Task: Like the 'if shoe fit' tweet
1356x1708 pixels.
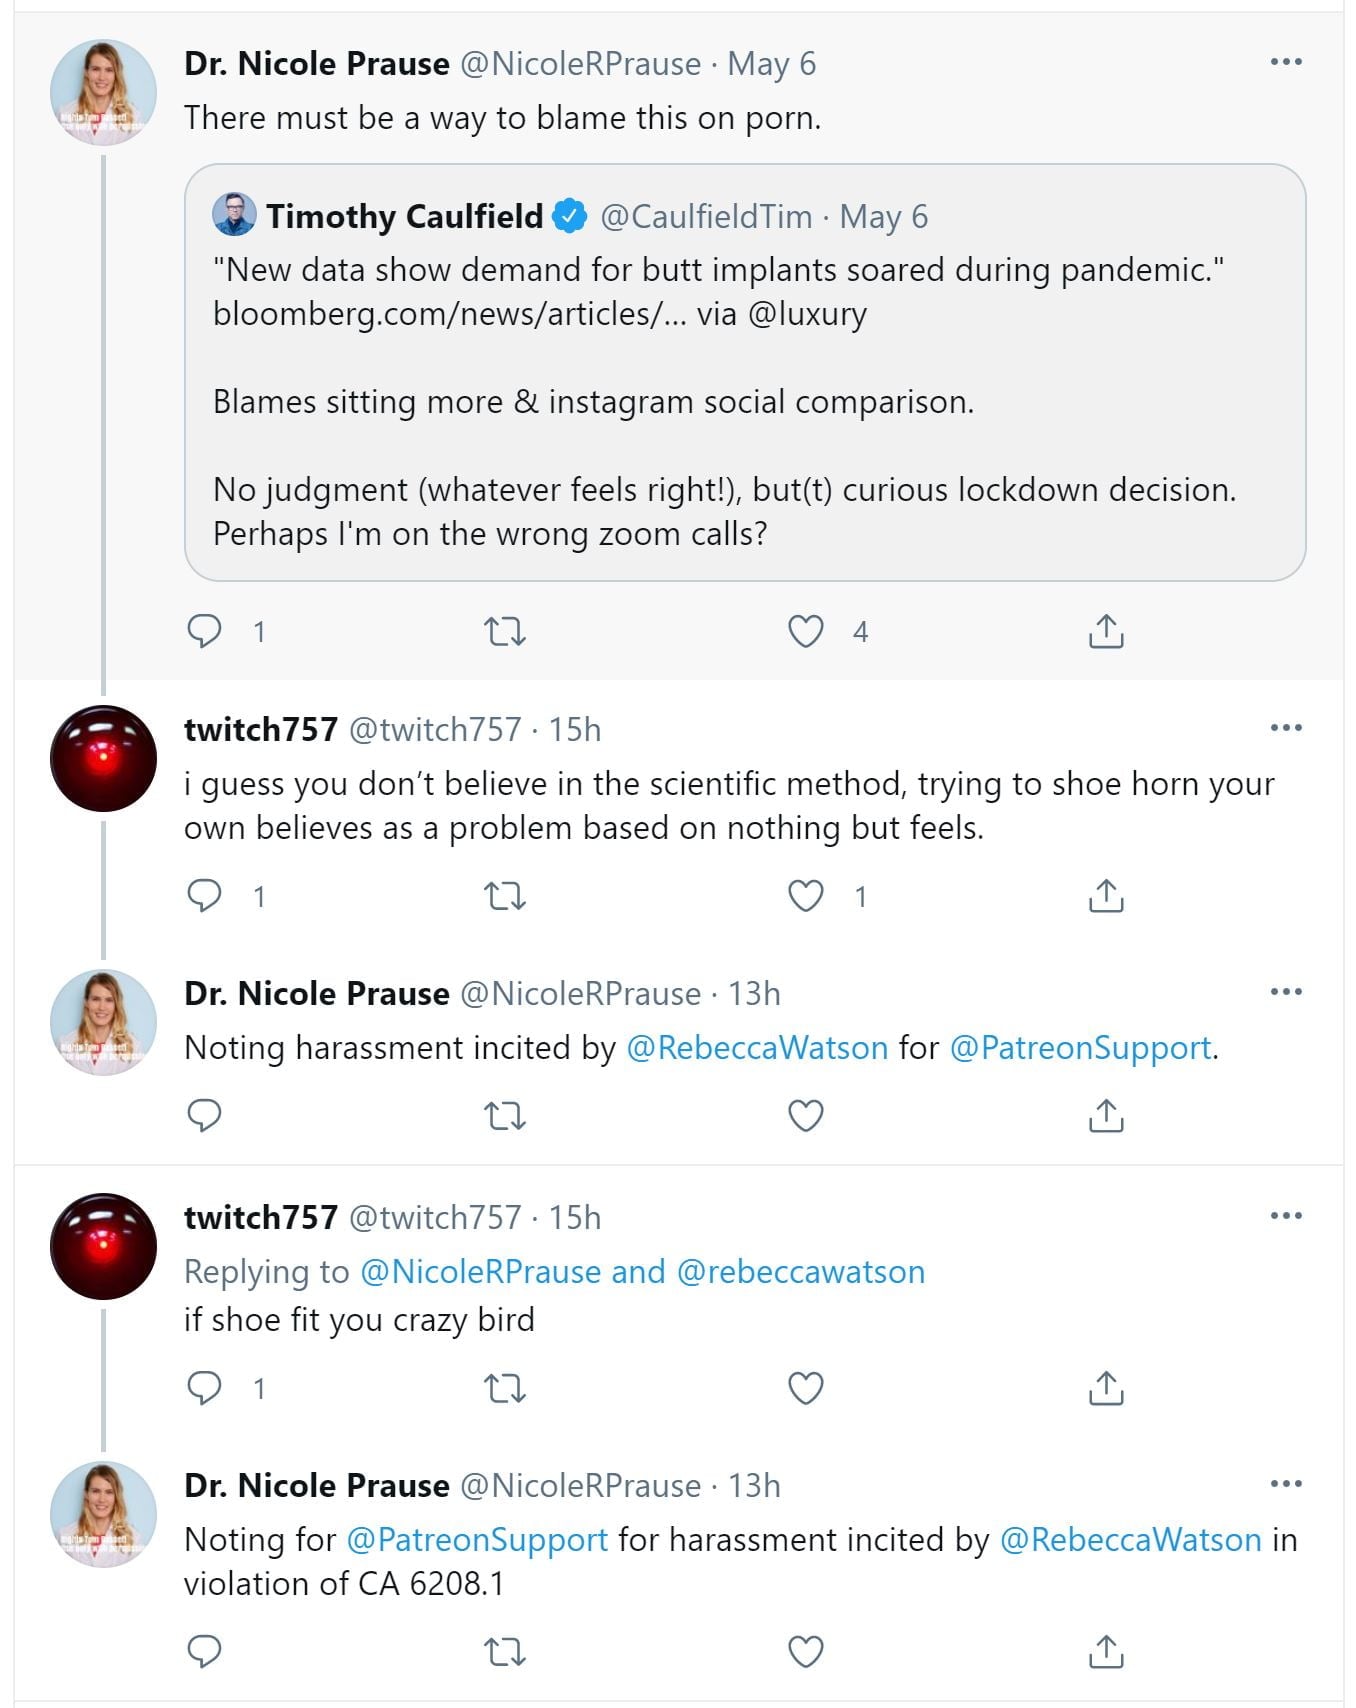Action: tap(806, 1388)
